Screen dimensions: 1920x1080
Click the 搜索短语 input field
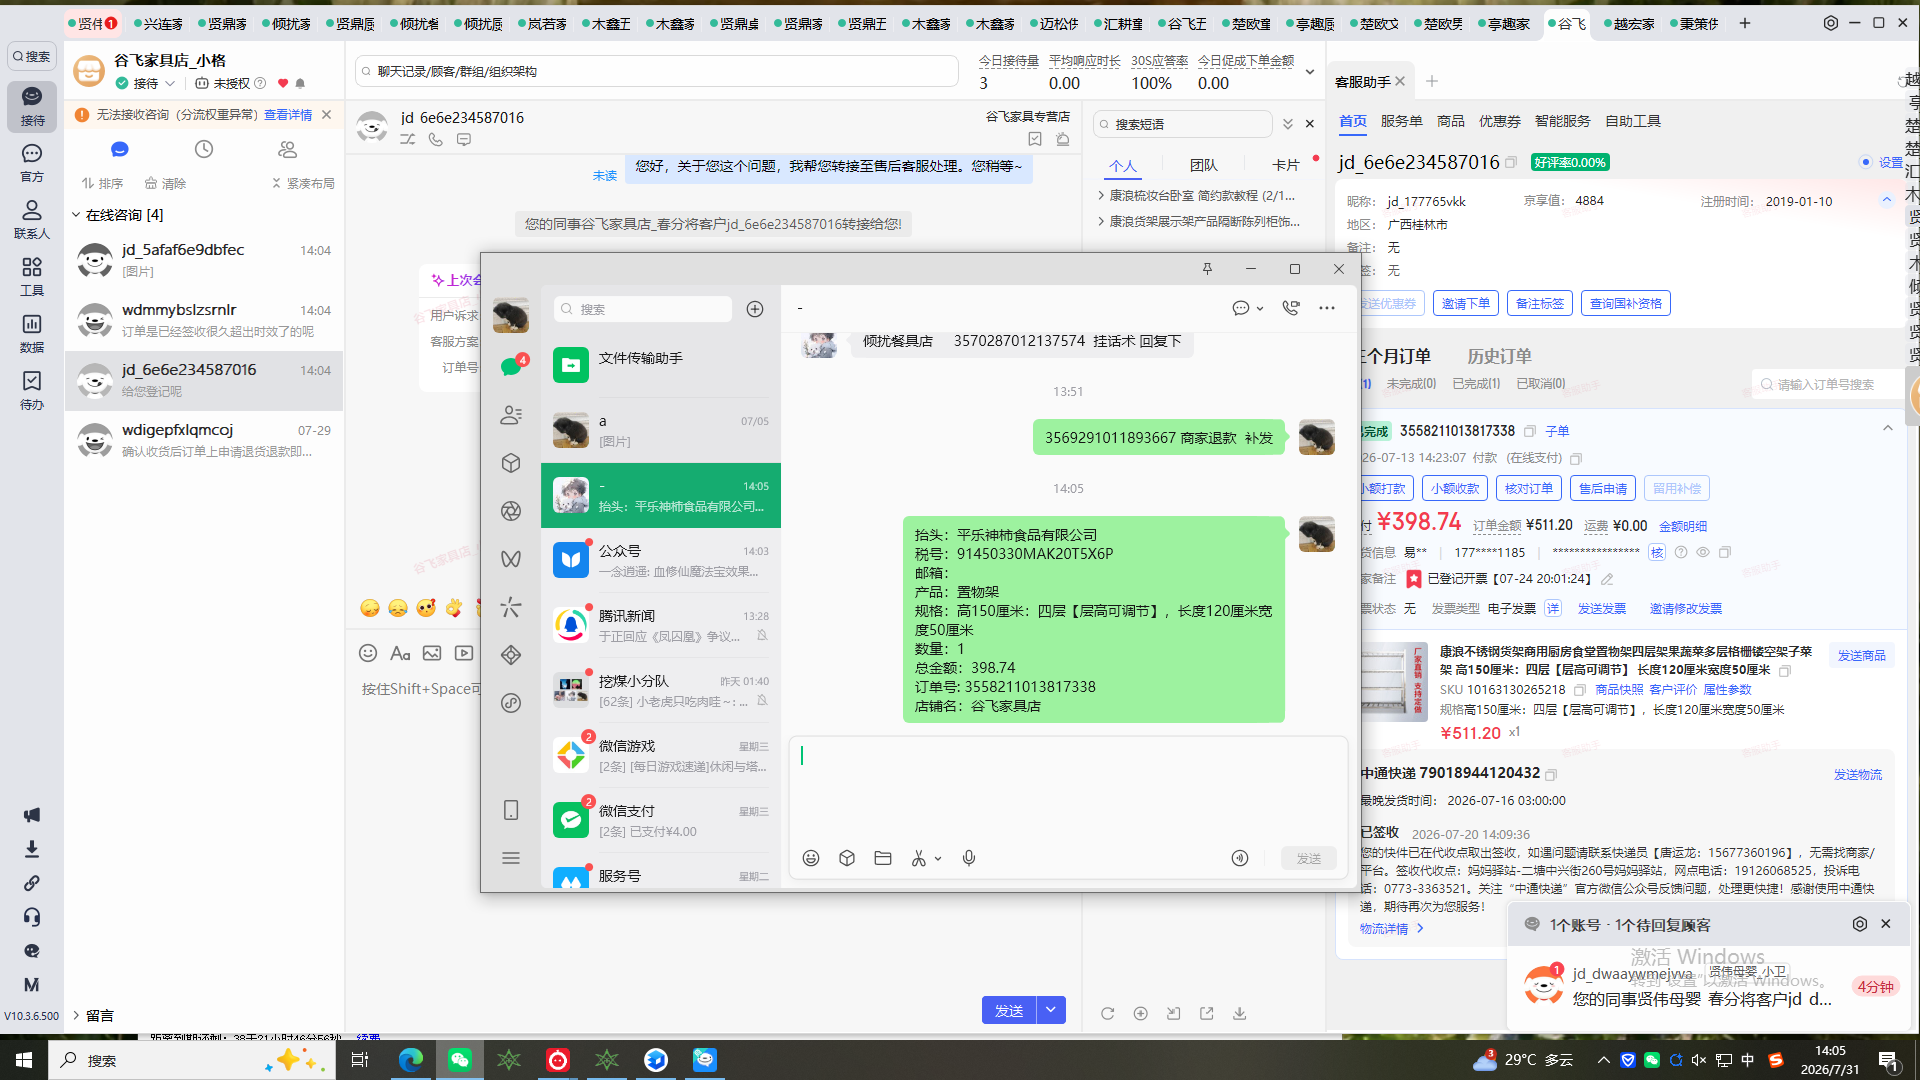tap(1184, 124)
